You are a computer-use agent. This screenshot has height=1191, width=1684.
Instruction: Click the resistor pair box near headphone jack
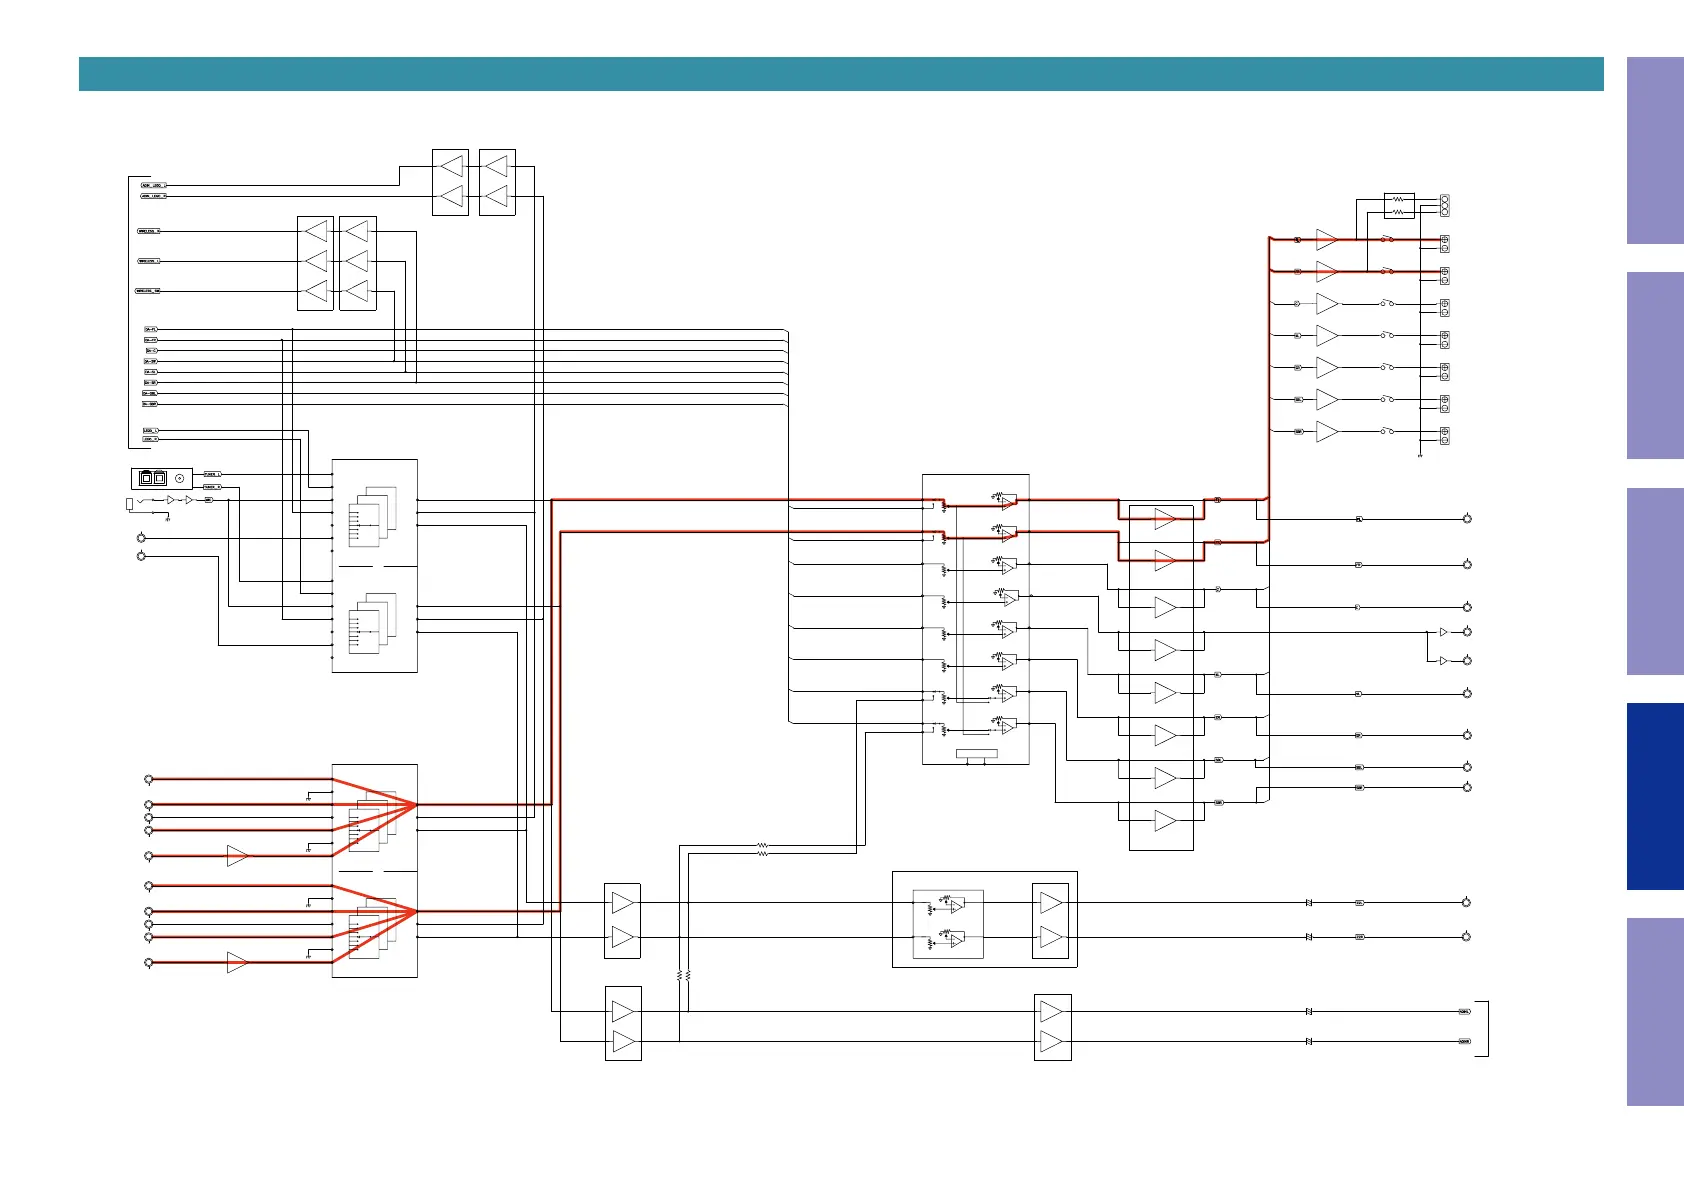point(1398,206)
